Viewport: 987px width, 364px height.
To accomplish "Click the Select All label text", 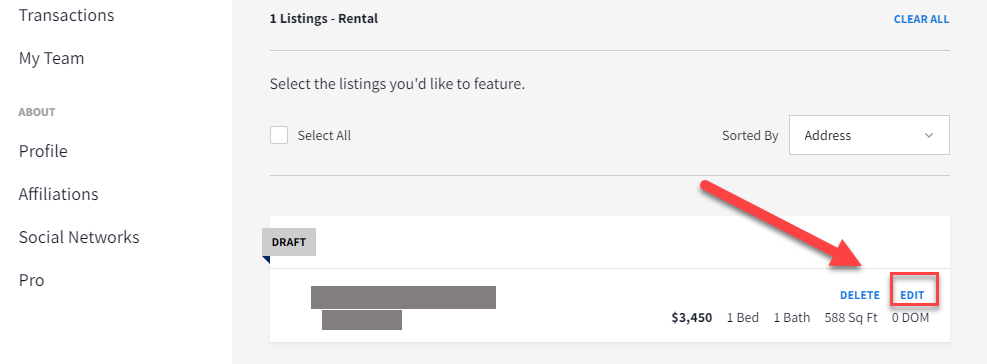I will 324,135.
